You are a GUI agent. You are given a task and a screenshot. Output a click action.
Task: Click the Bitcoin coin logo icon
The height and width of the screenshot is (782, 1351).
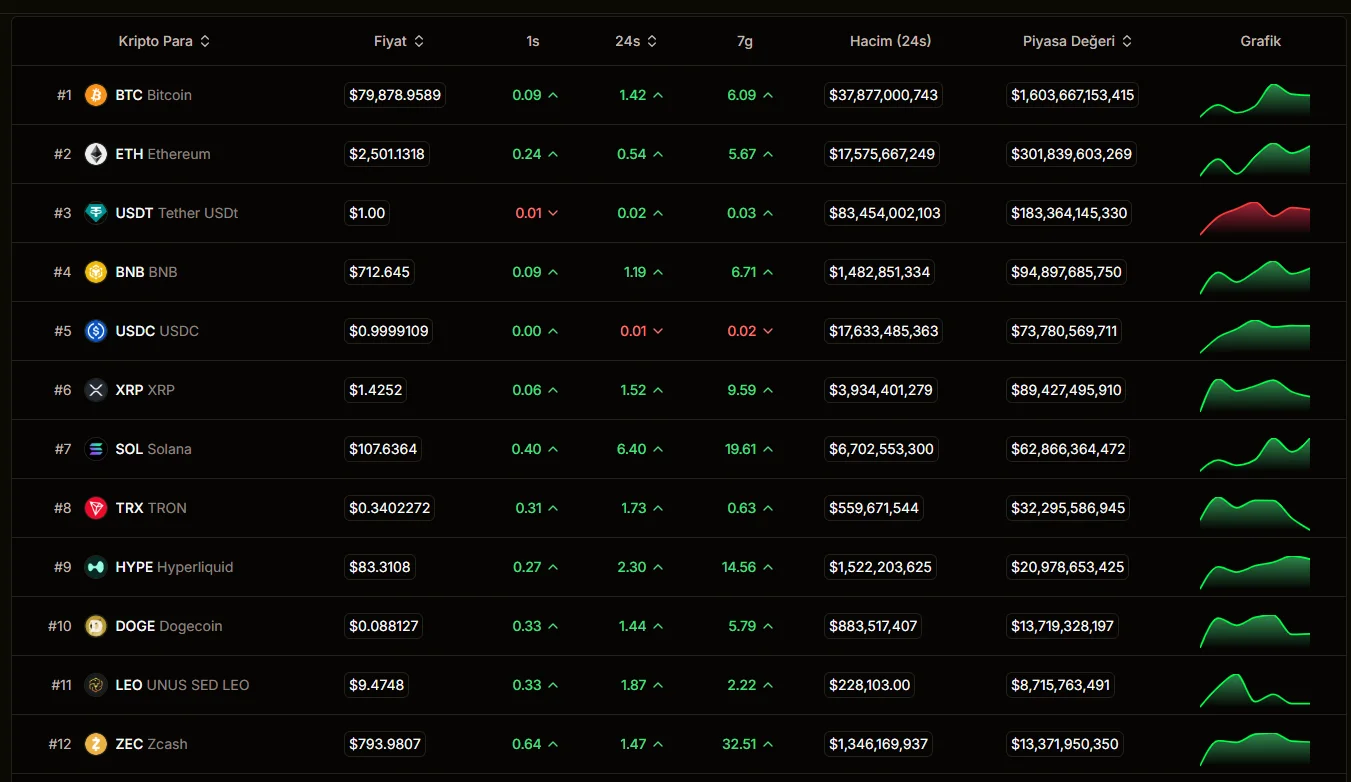pyautogui.click(x=96, y=95)
